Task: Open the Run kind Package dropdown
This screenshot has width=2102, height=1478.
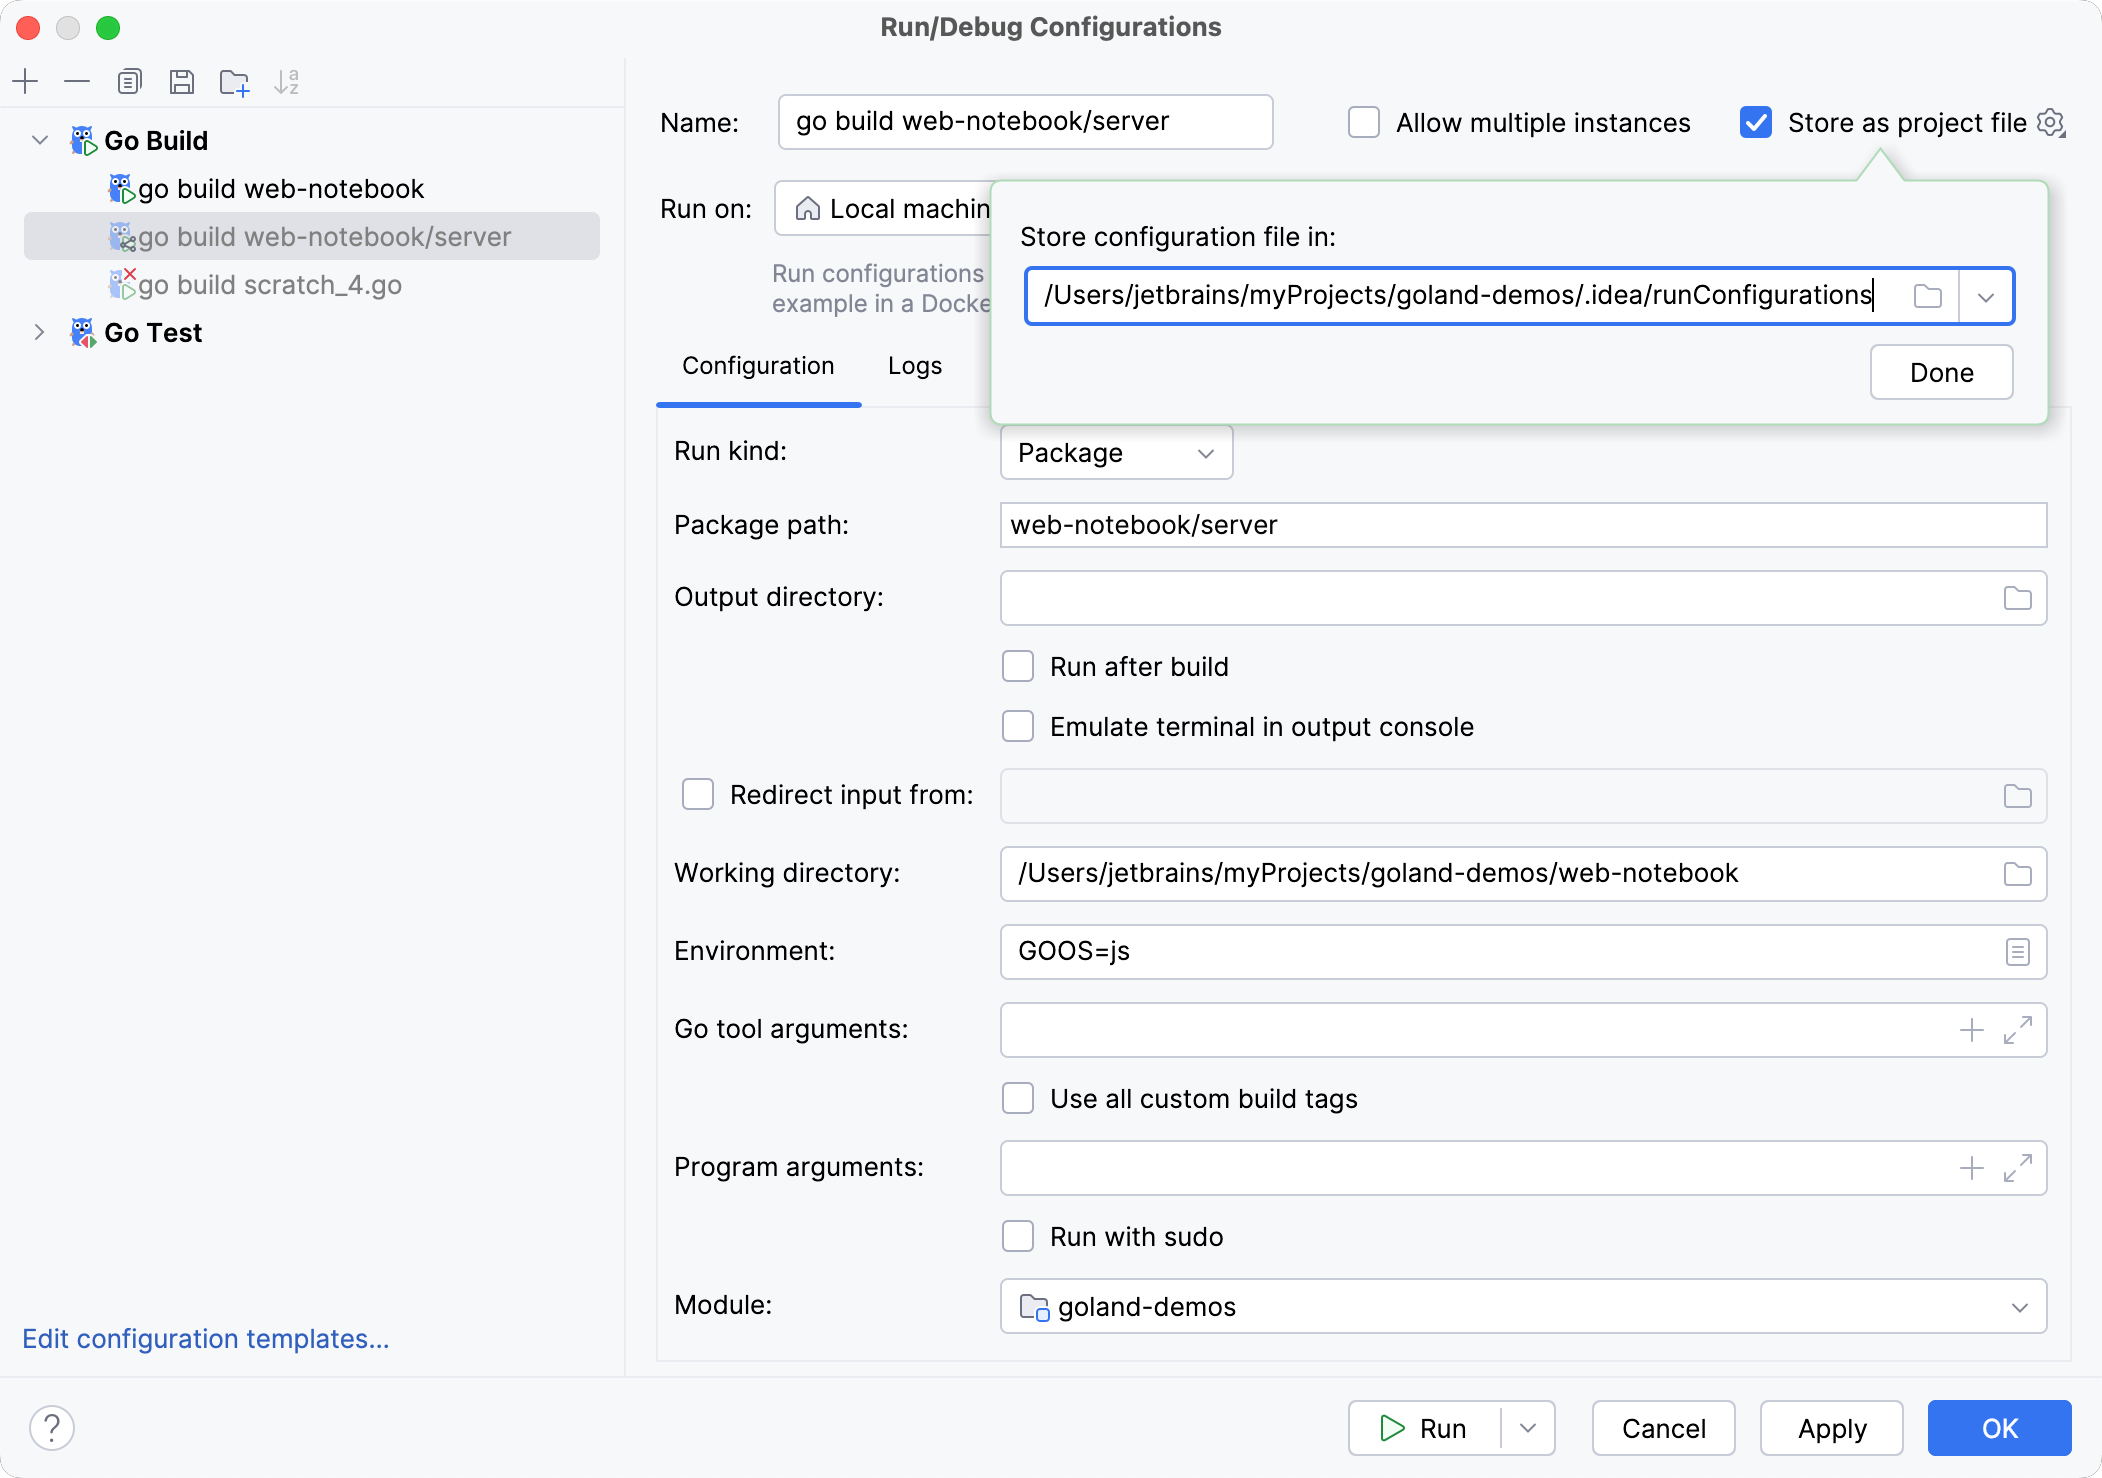Action: 1116,453
